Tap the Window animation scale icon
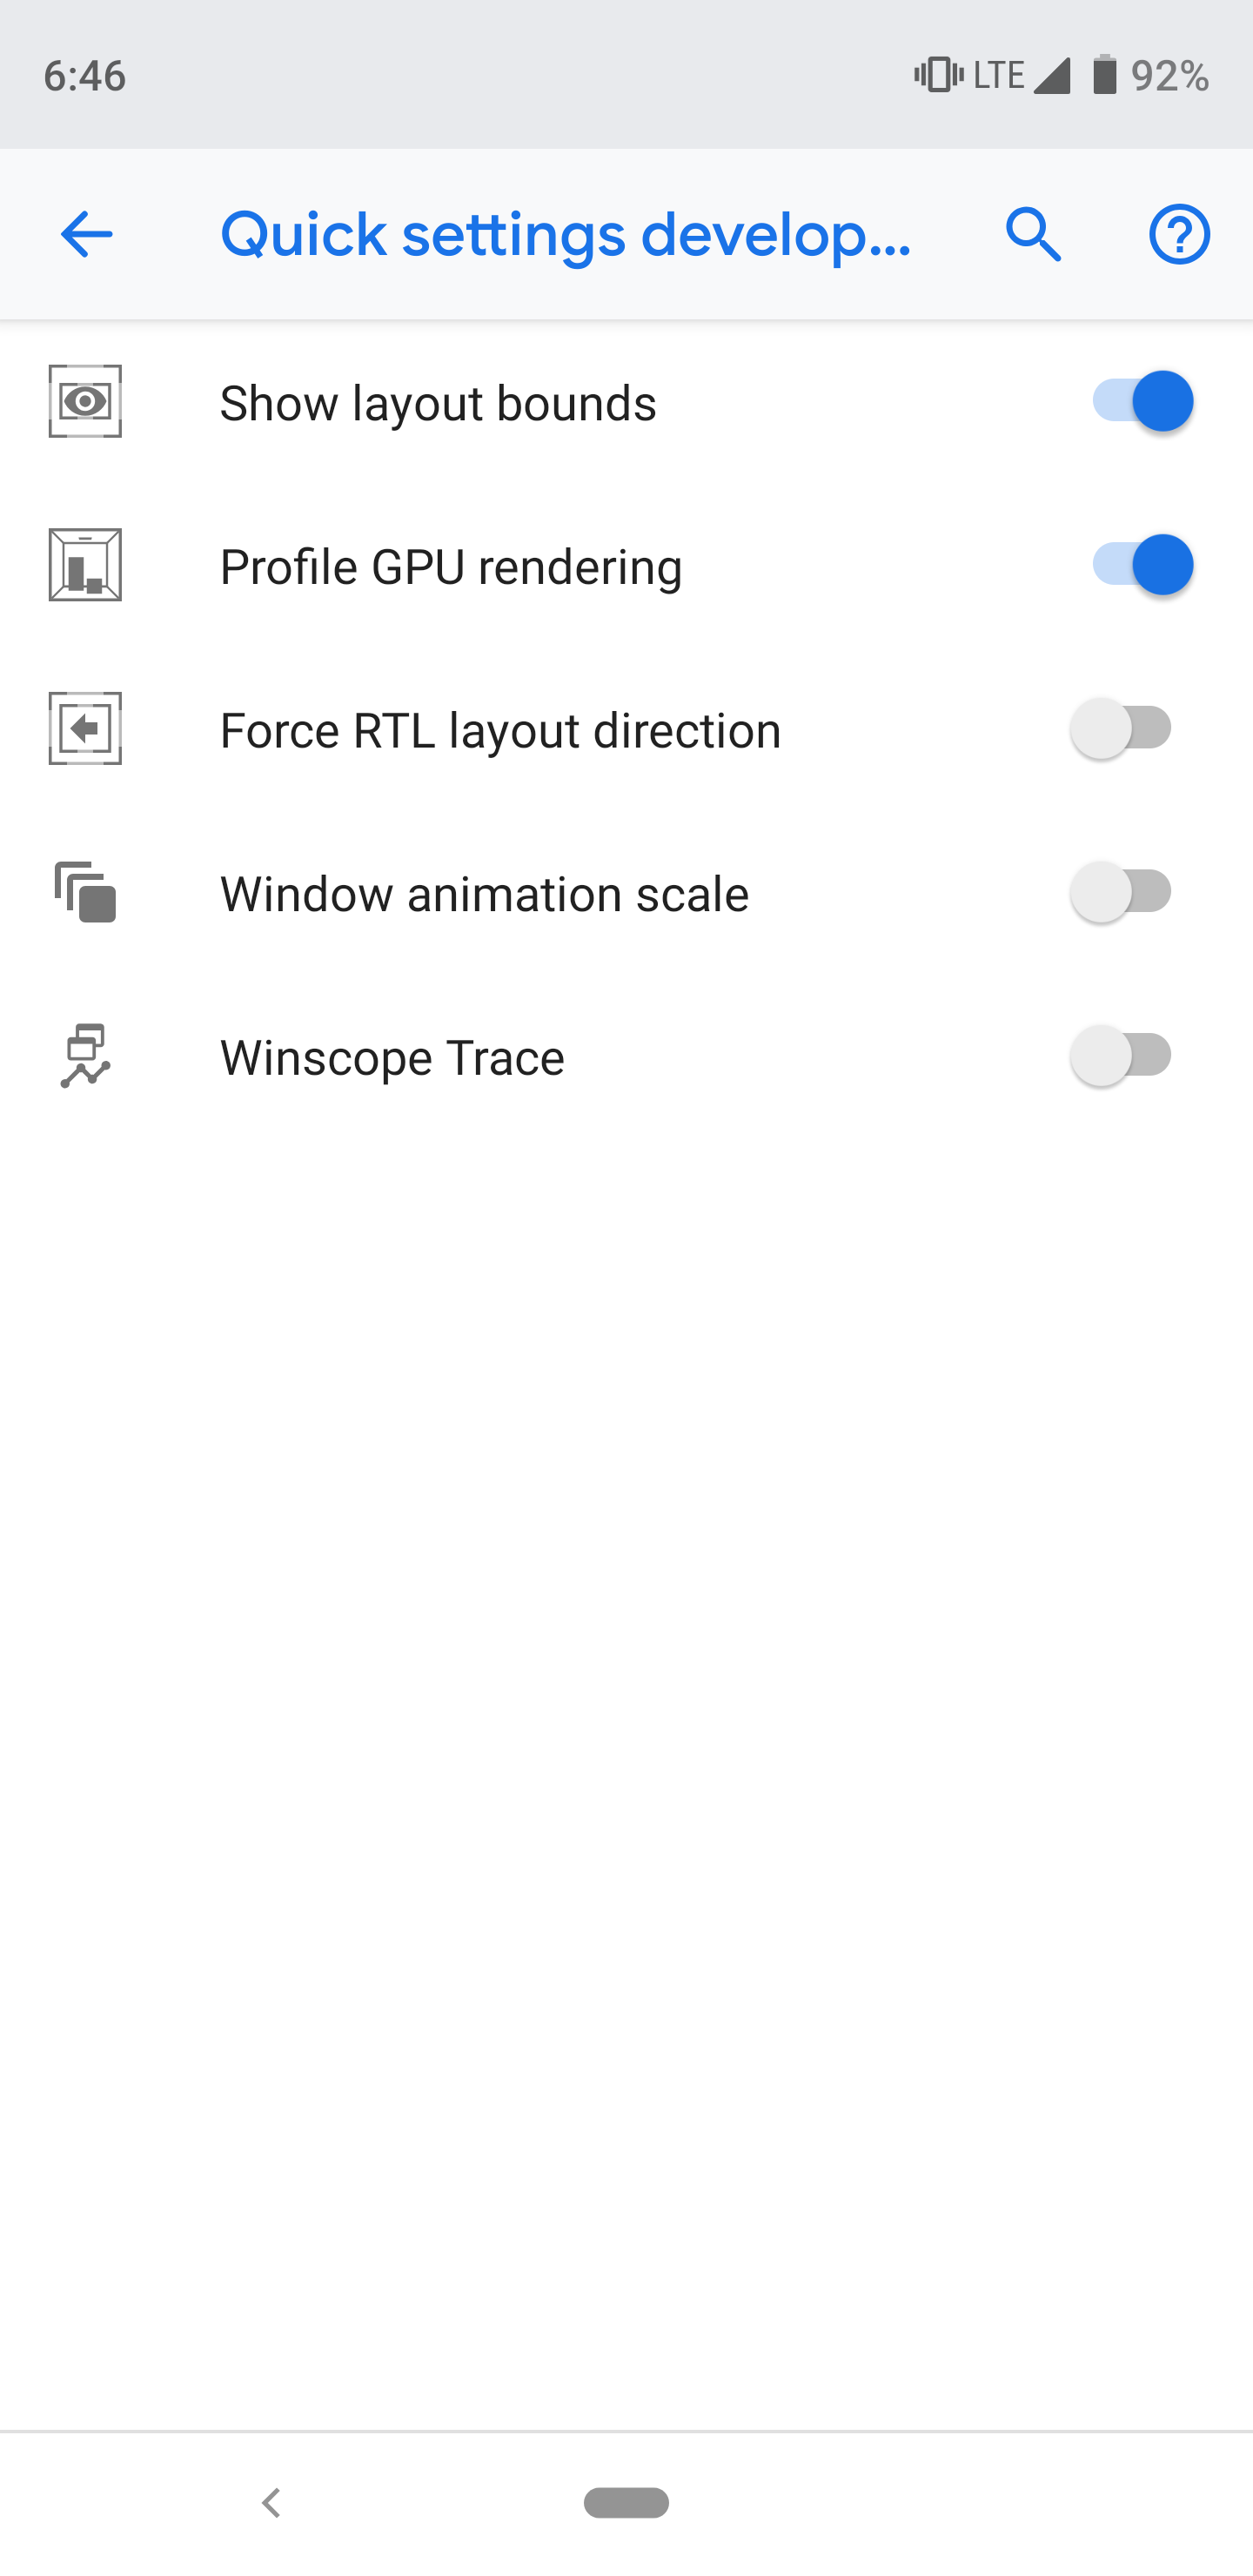Viewport: 1253px width, 2576px height. [85, 892]
